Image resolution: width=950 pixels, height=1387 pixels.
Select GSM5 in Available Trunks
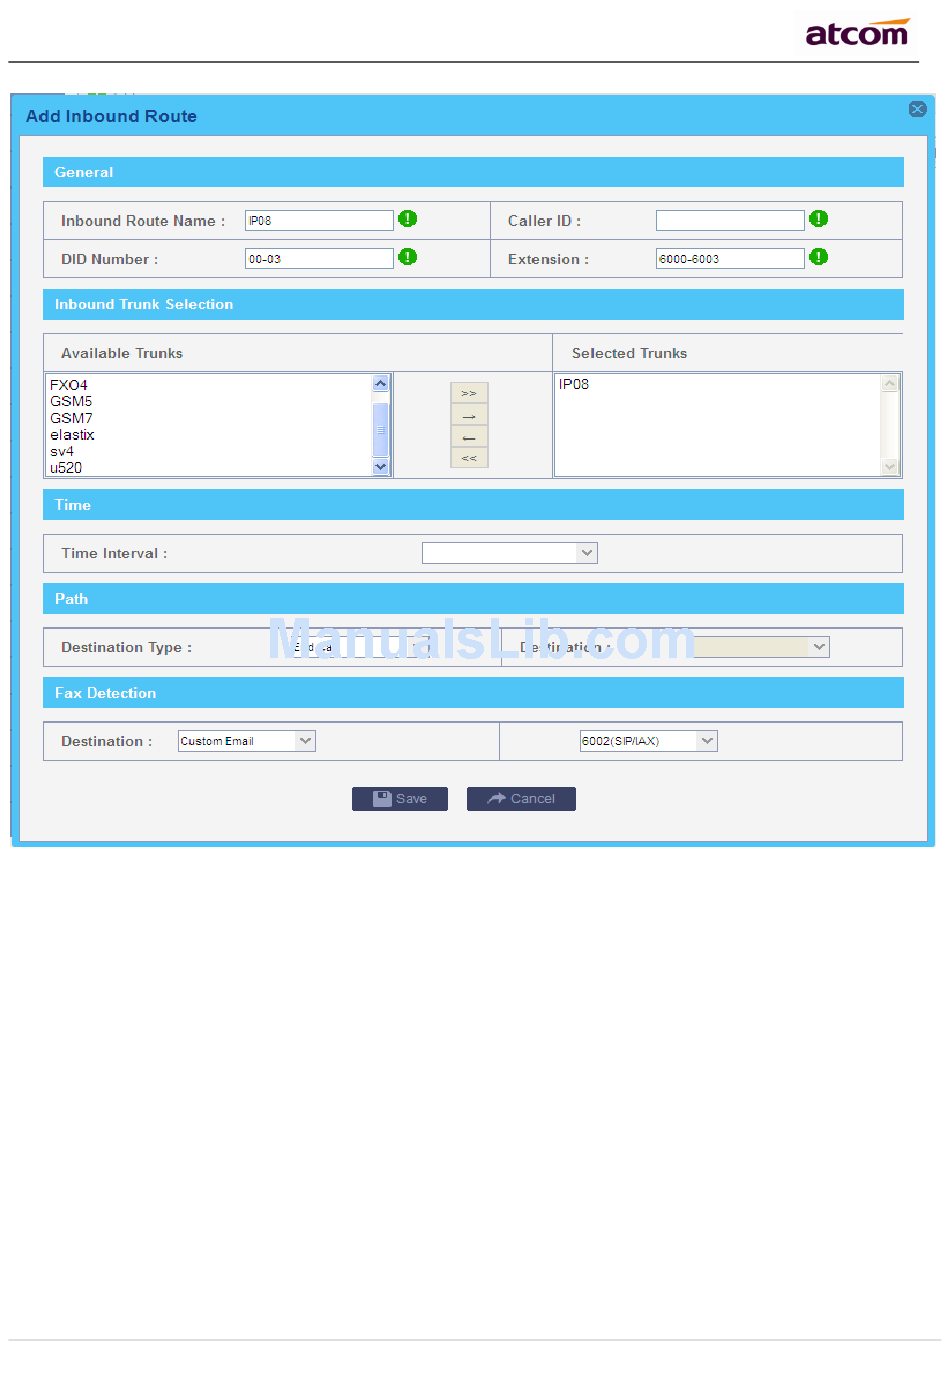click(71, 401)
